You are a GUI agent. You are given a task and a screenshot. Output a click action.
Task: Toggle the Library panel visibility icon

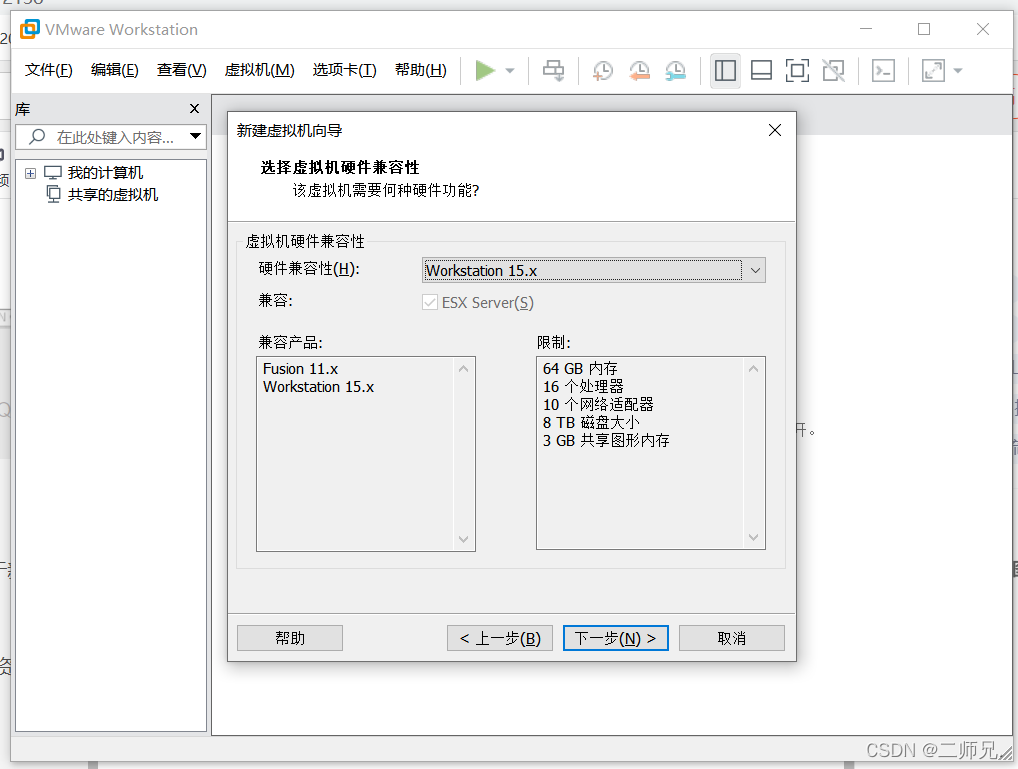pos(725,70)
